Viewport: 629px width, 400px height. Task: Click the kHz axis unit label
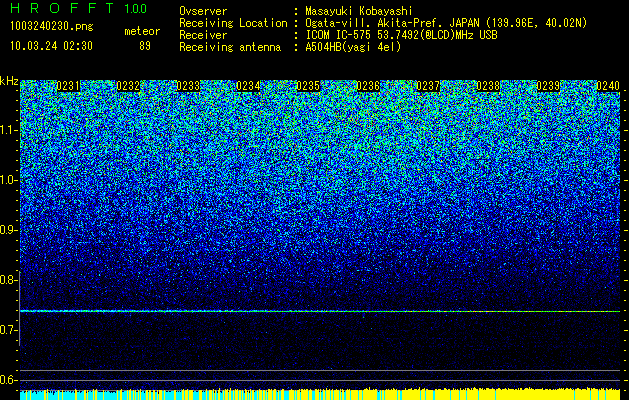point(9,81)
